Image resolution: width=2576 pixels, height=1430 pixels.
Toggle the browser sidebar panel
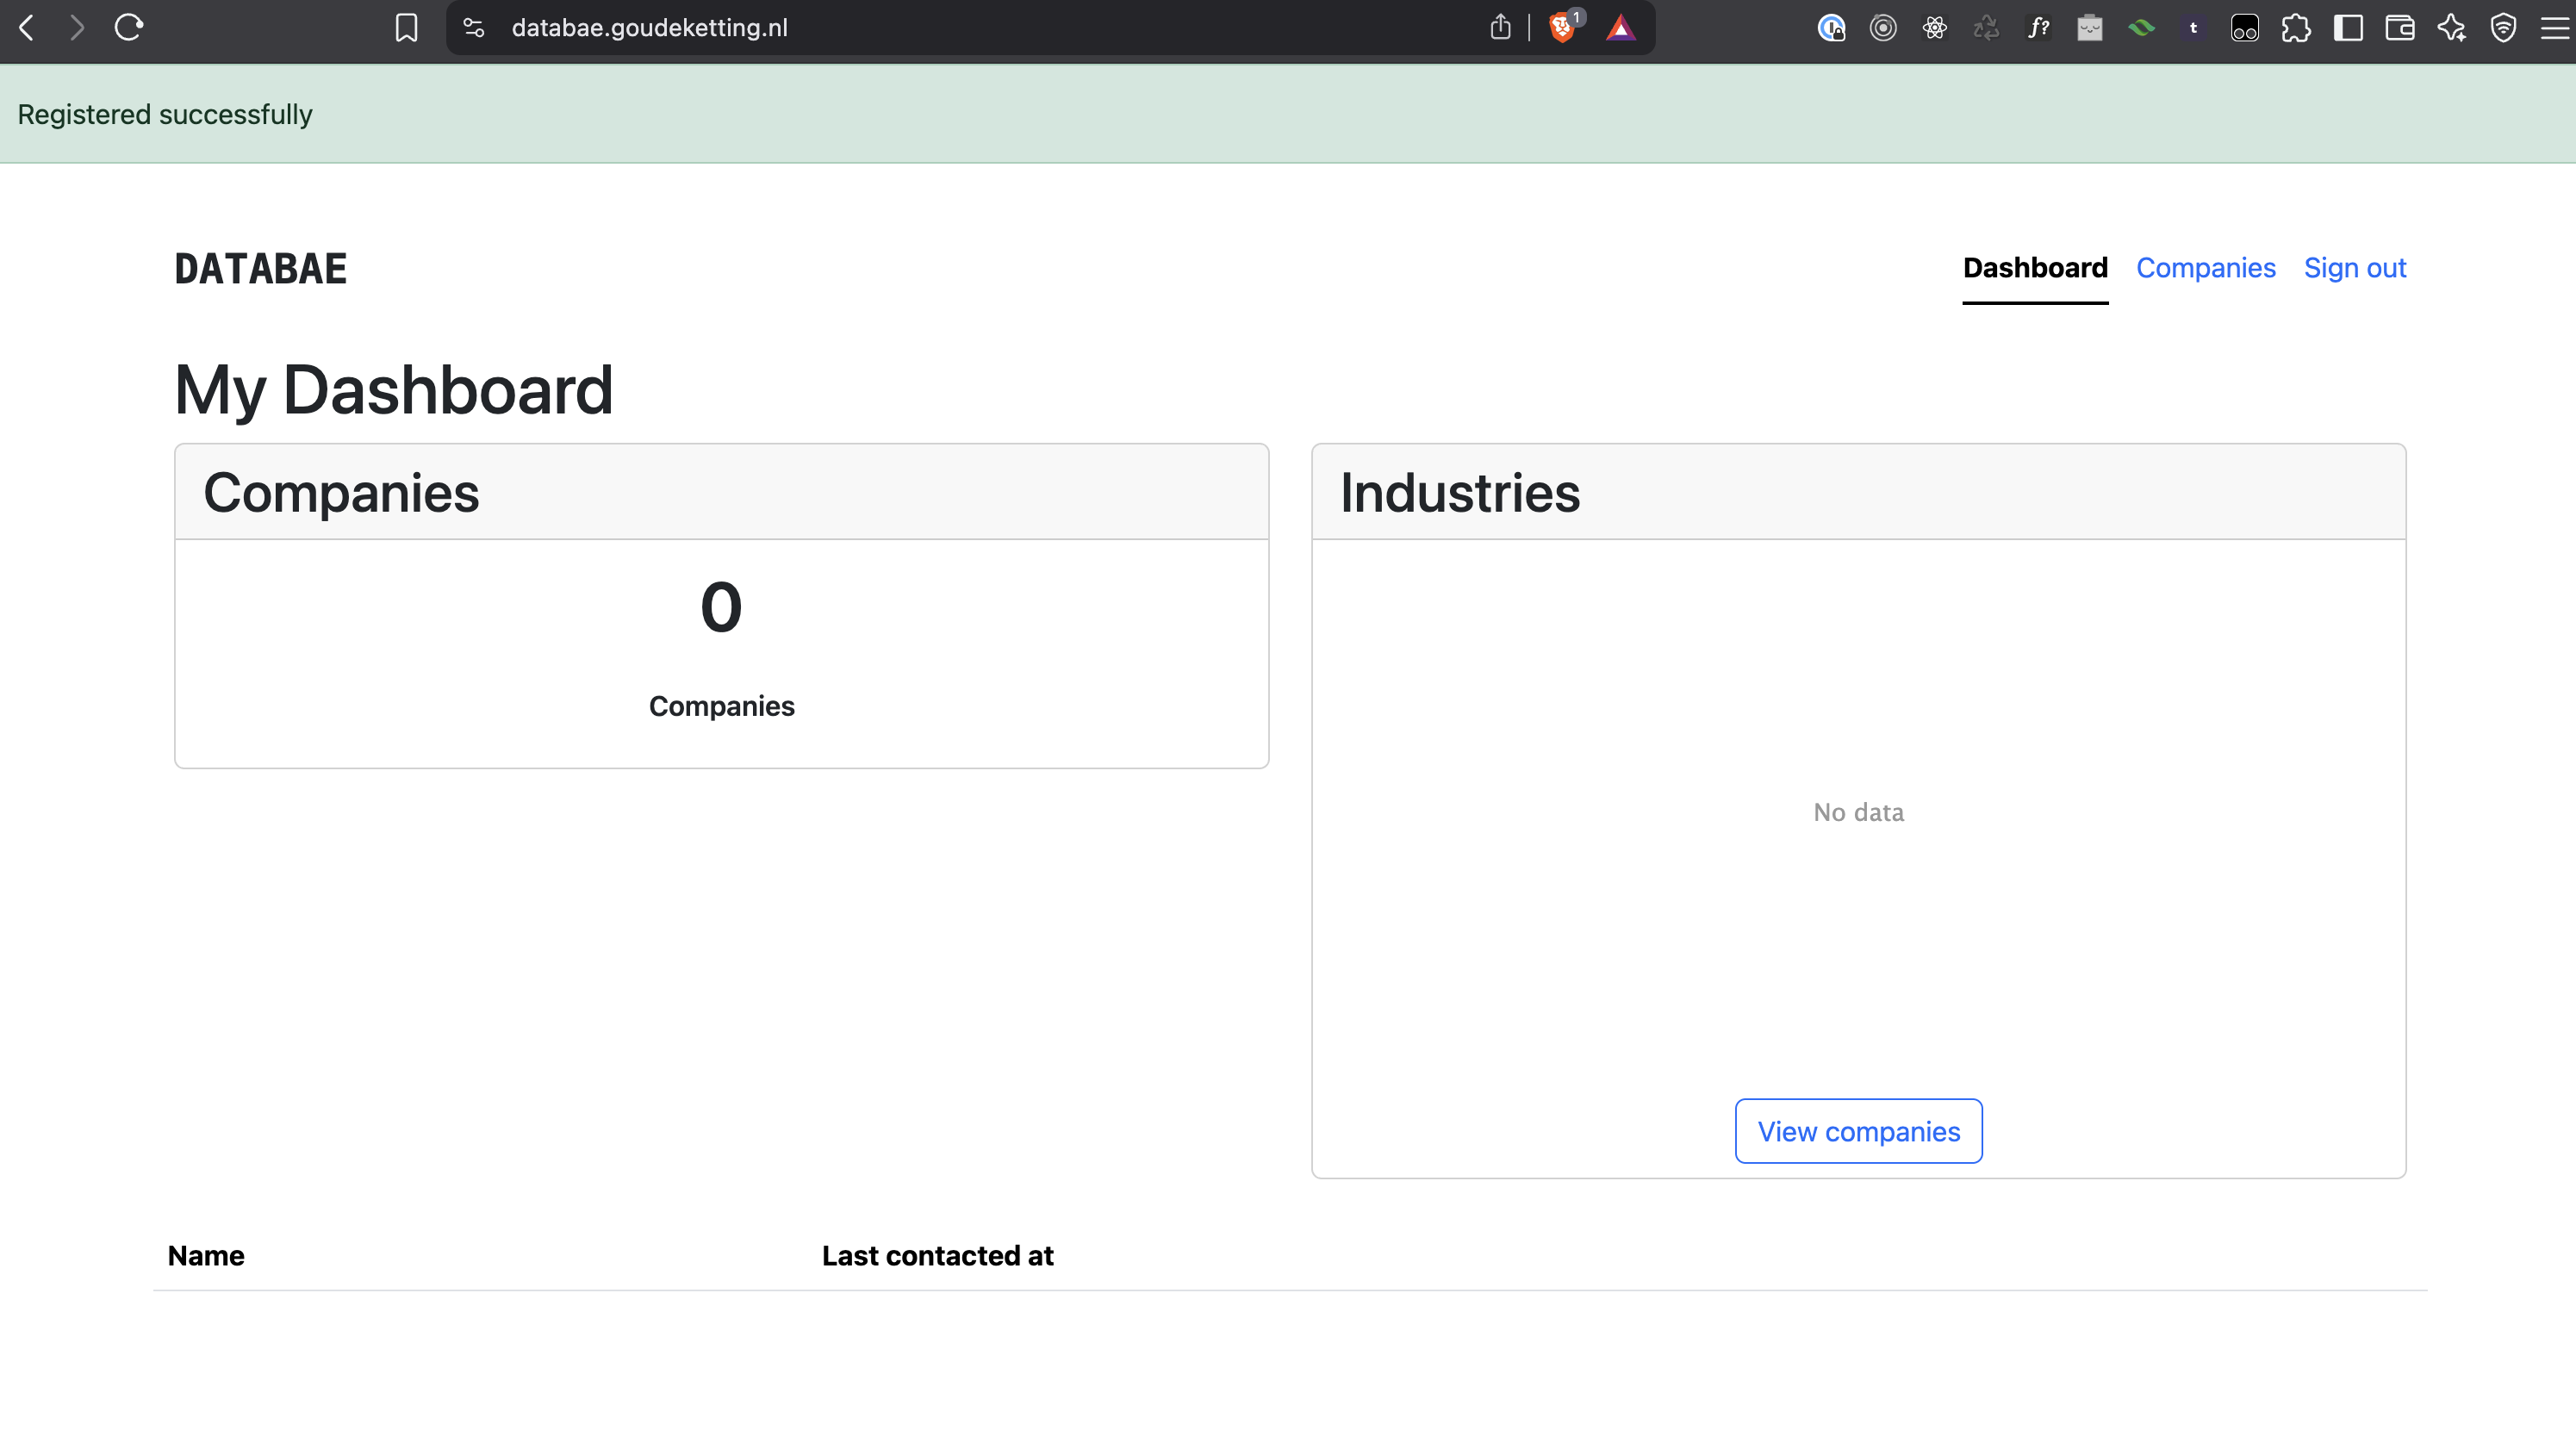(x=2348, y=27)
